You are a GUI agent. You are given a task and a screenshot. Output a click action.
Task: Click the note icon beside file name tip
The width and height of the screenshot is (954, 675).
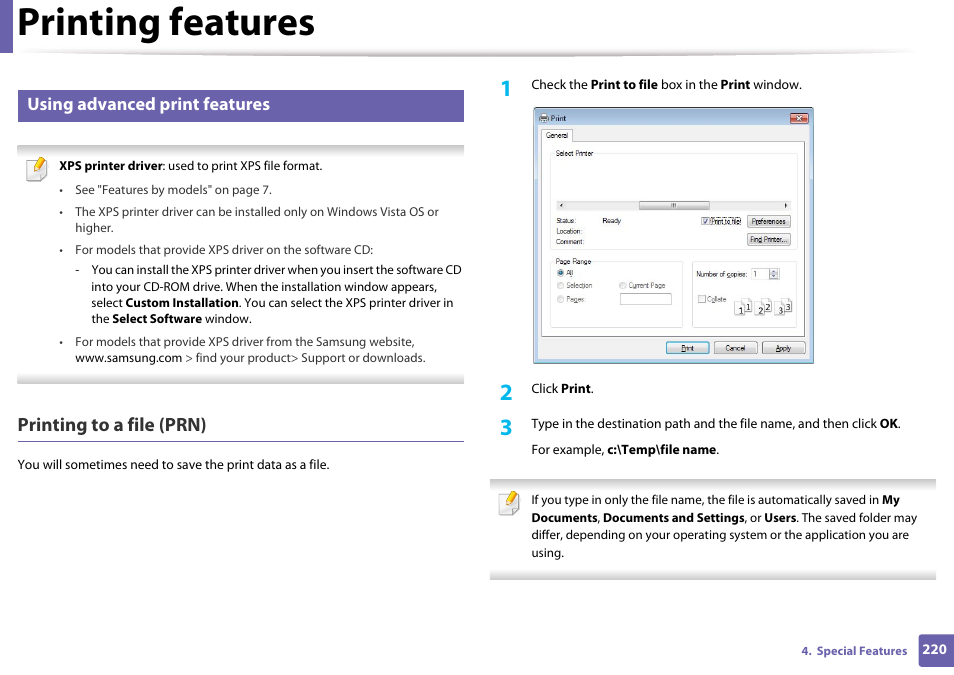pyautogui.click(x=509, y=503)
